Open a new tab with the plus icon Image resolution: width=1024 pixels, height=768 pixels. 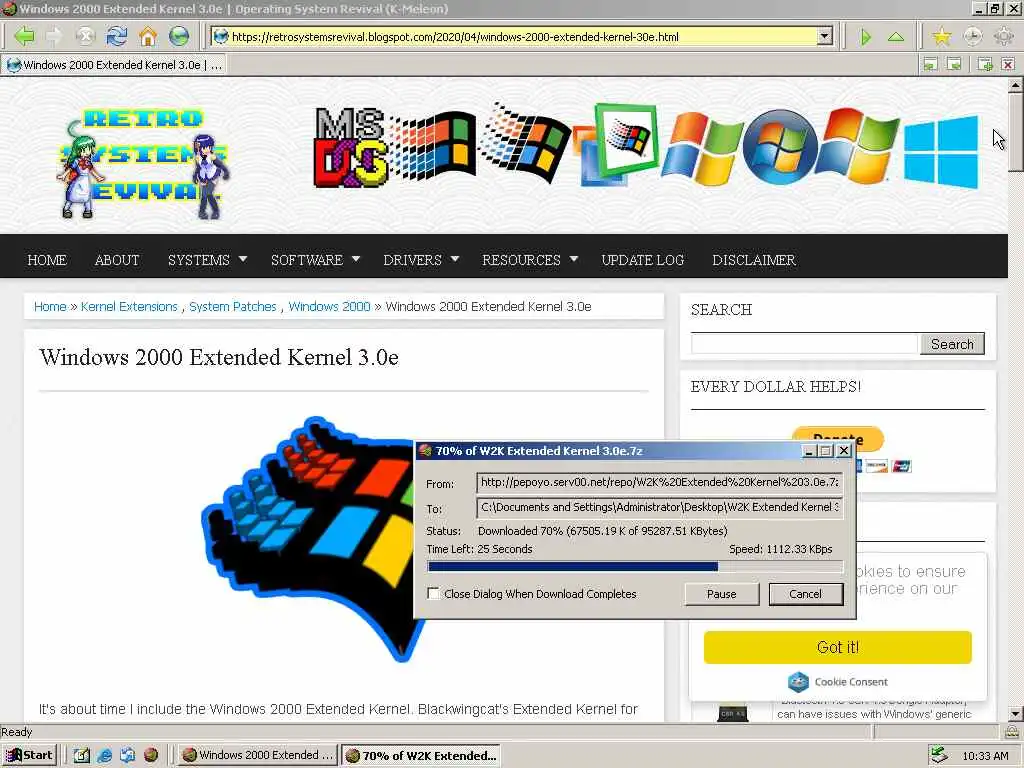point(985,64)
